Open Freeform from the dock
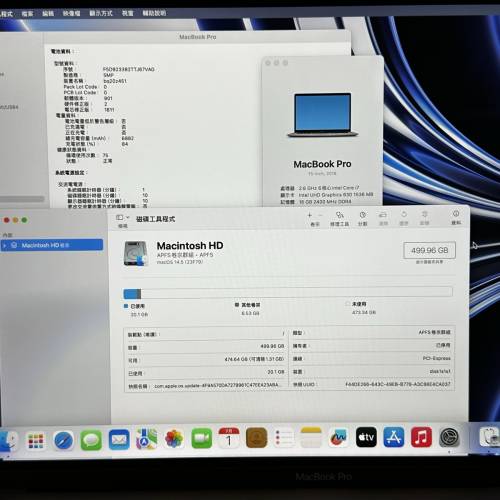 pyautogui.click(x=339, y=437)
